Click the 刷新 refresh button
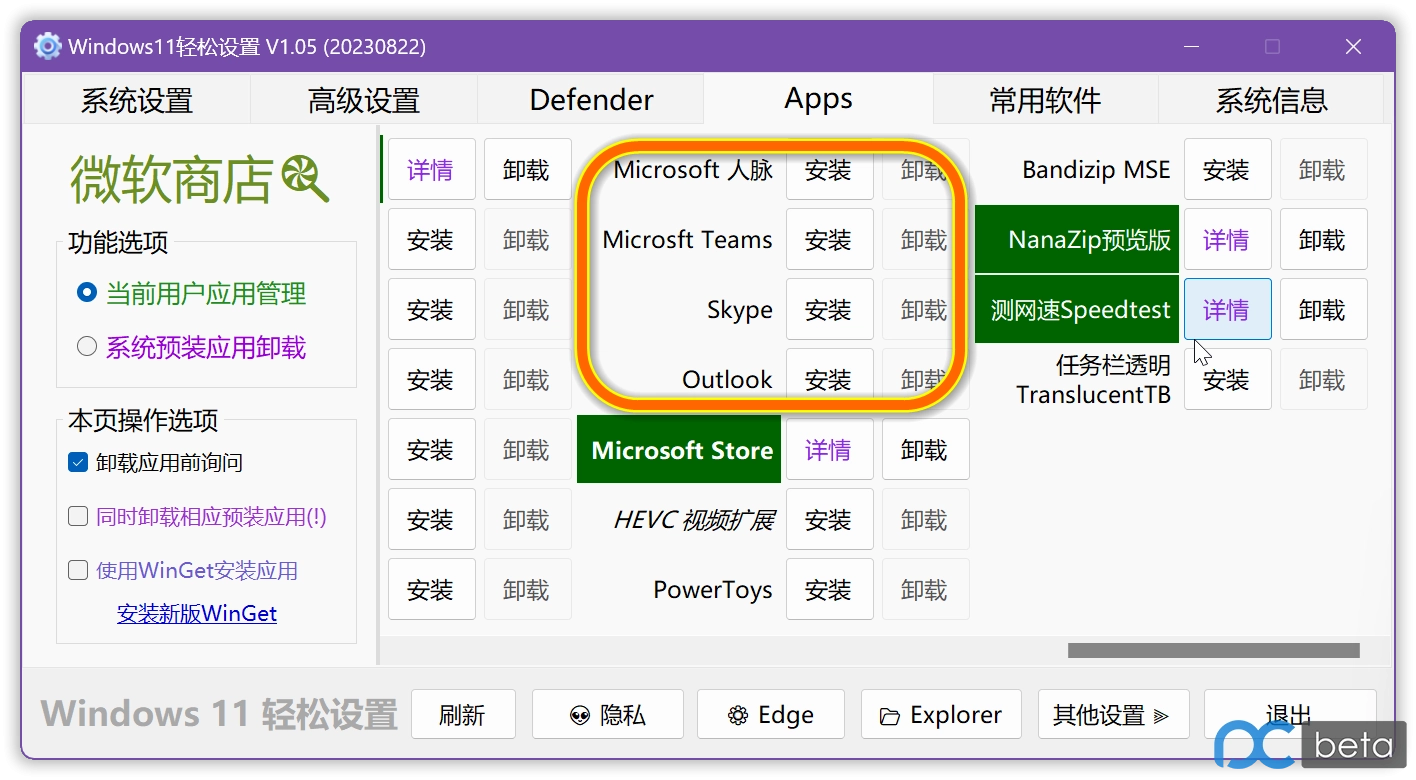1416x780 pixels. (x=463, y=714)
